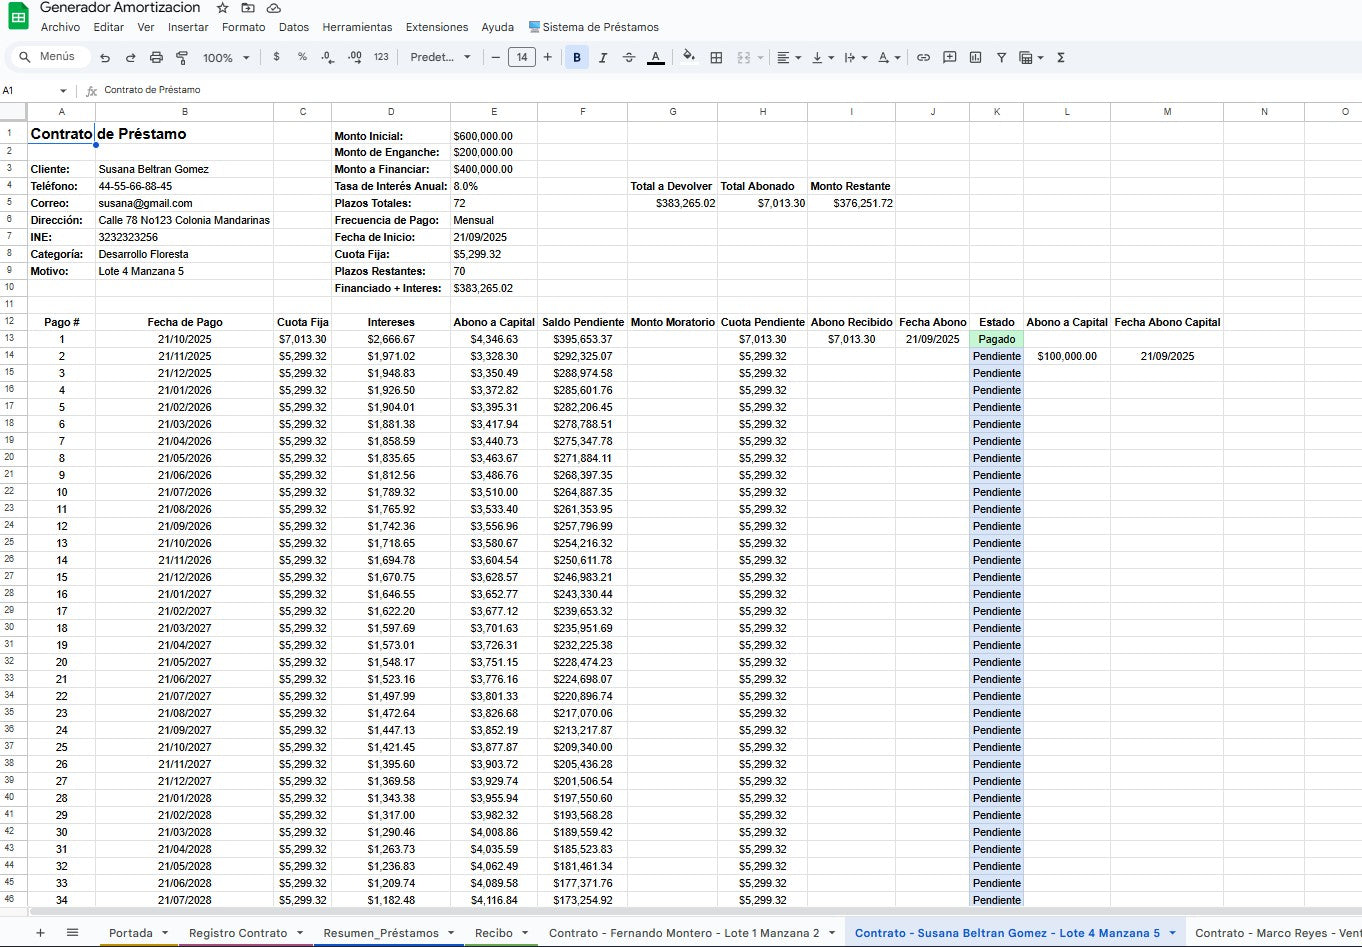Viewport: 1362px width, 947px height.
Task: Insert a link using the link icon
Action: point(923,57)
